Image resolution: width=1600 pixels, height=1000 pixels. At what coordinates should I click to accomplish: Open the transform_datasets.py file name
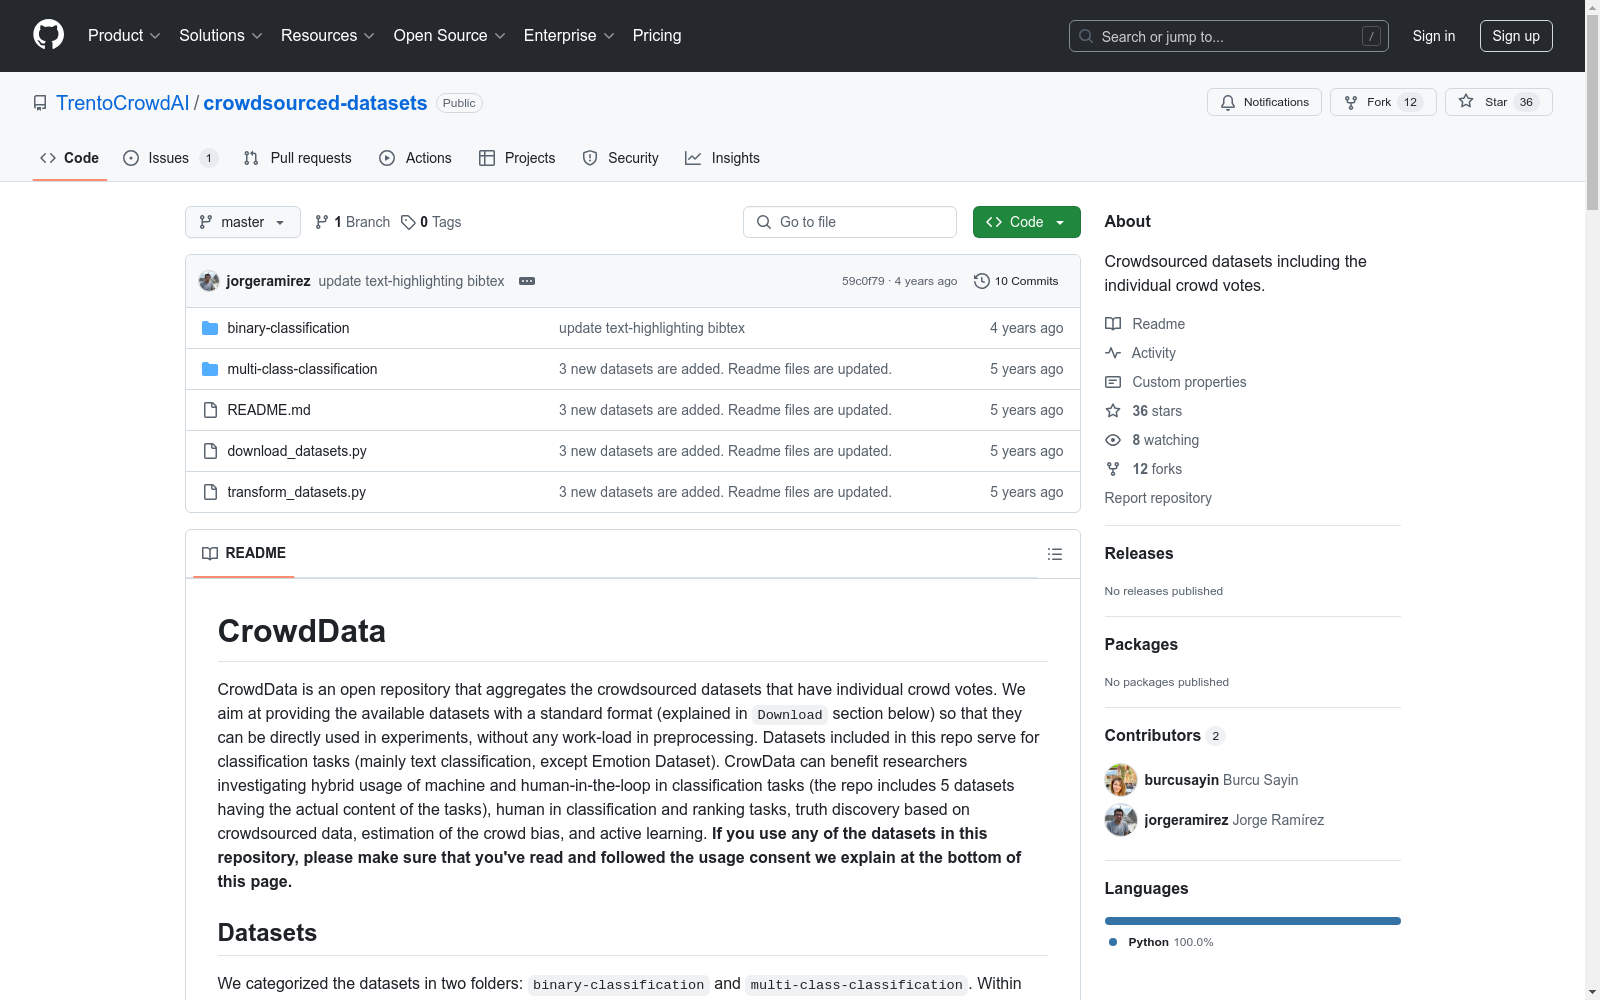click(296, 492)
